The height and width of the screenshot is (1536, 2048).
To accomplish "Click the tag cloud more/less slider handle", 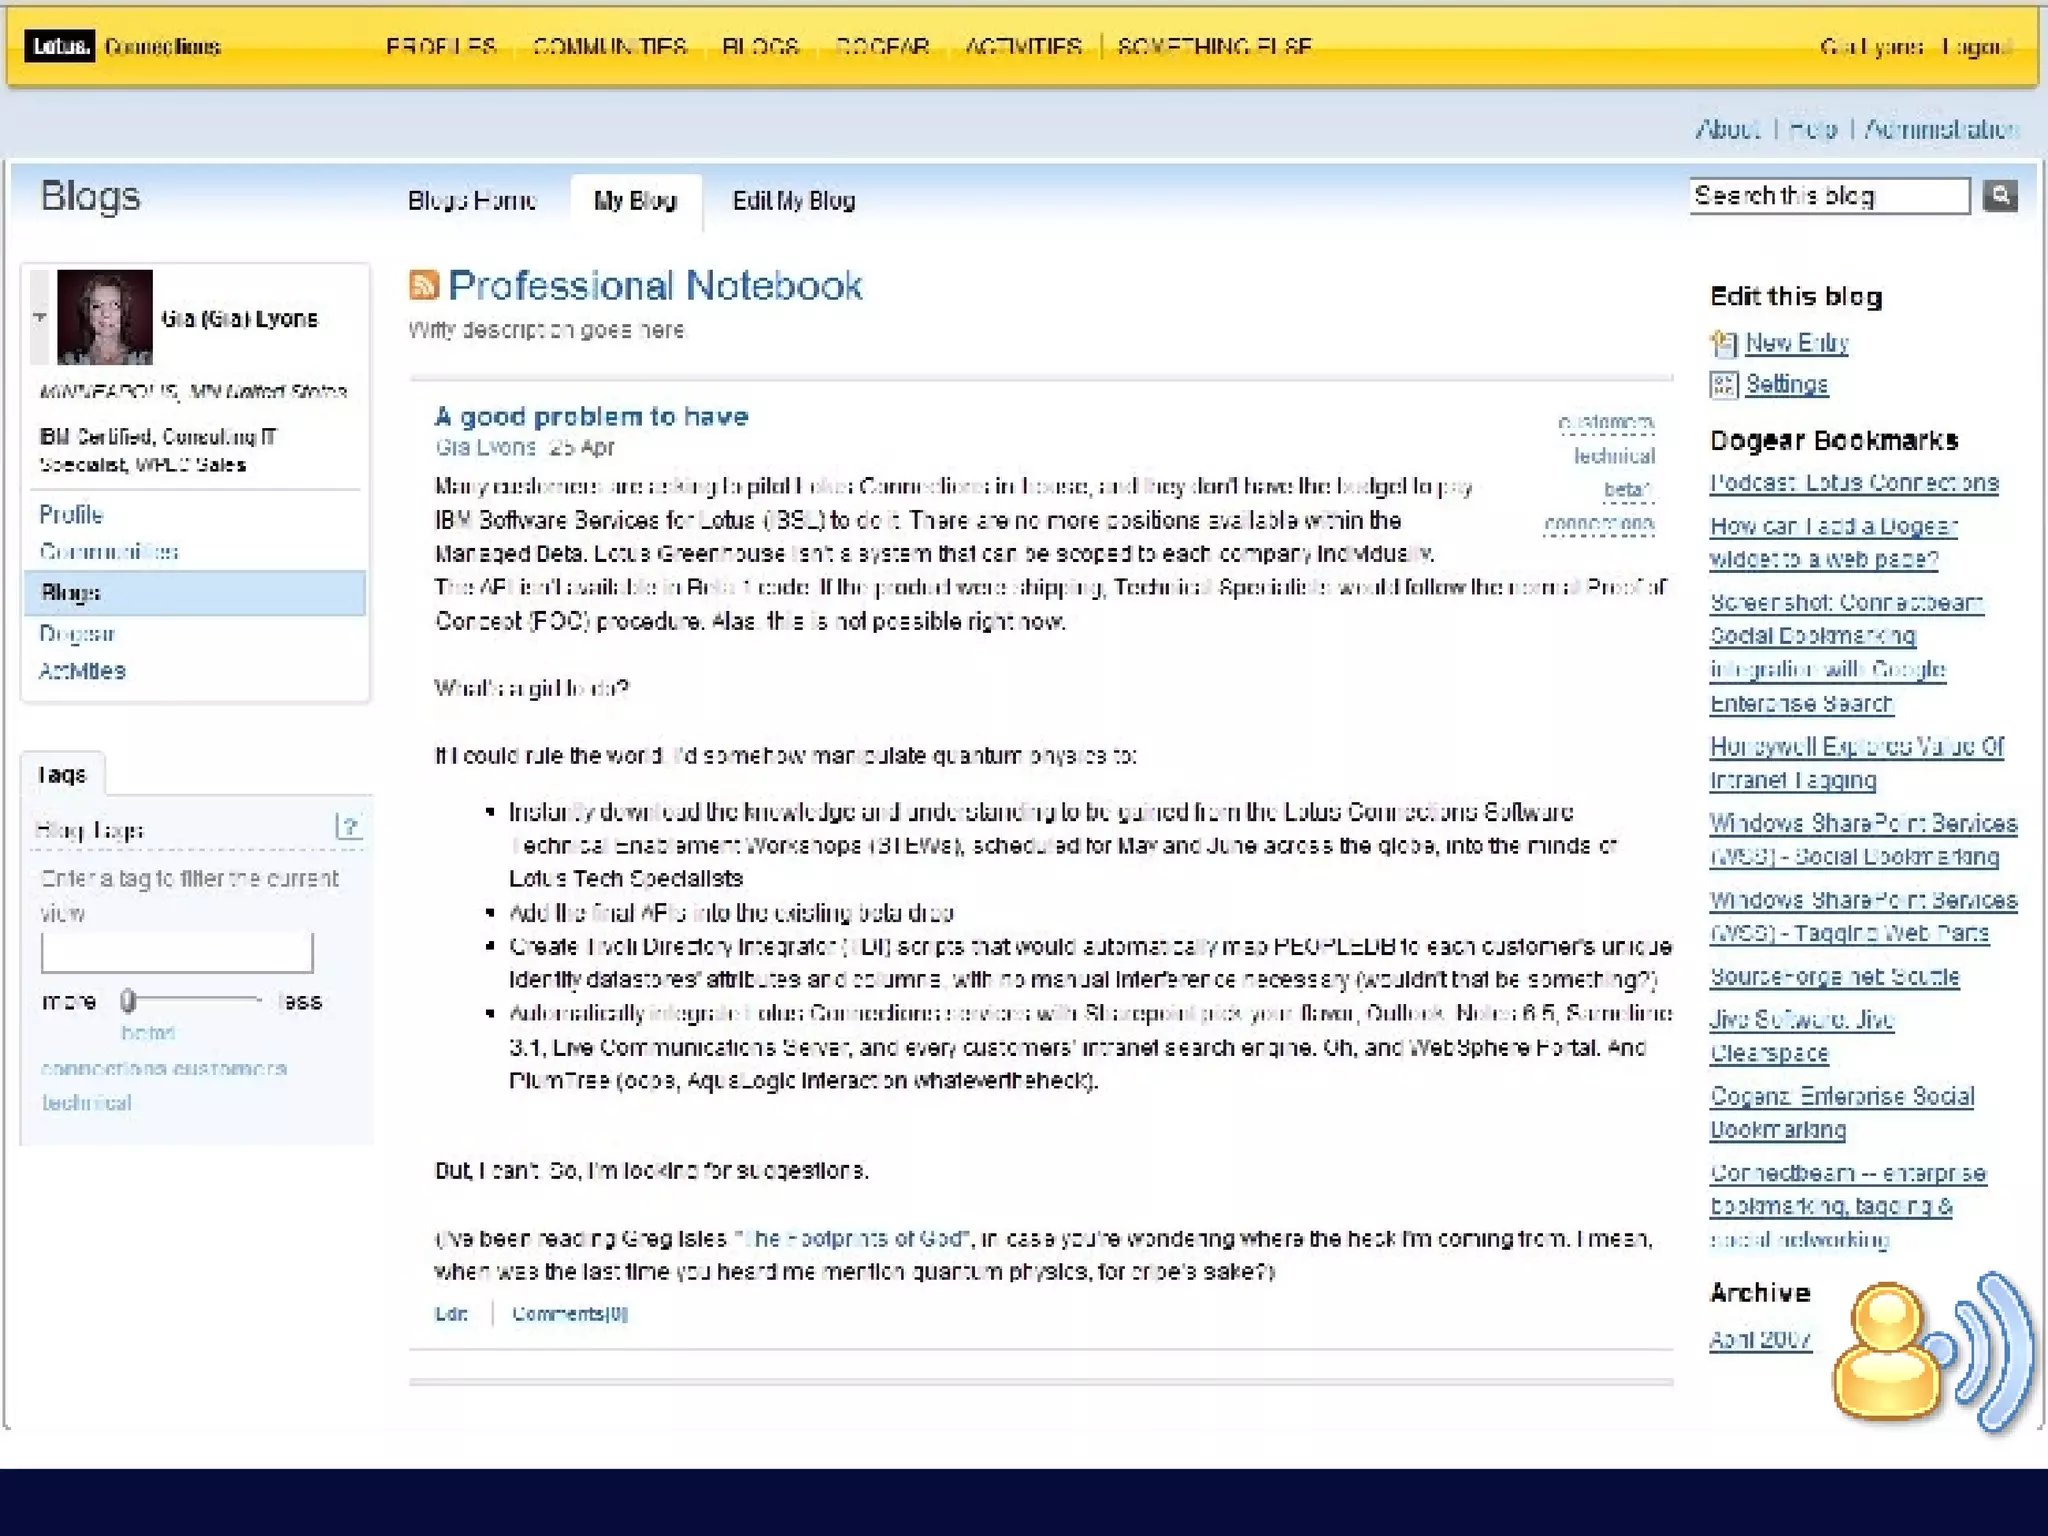I will click(x=128, y=1000).
